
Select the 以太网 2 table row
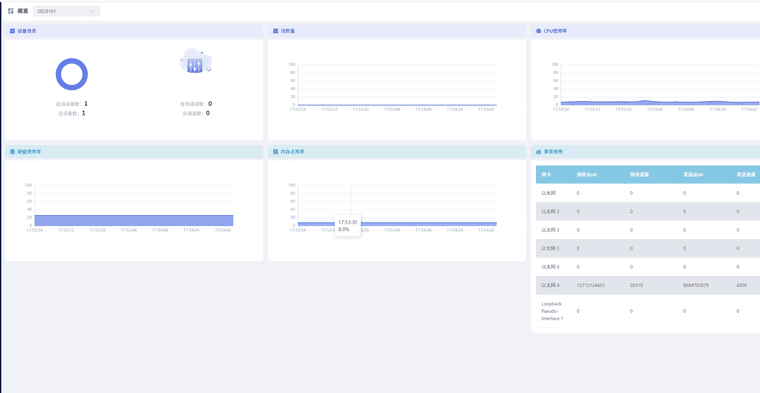648,211
